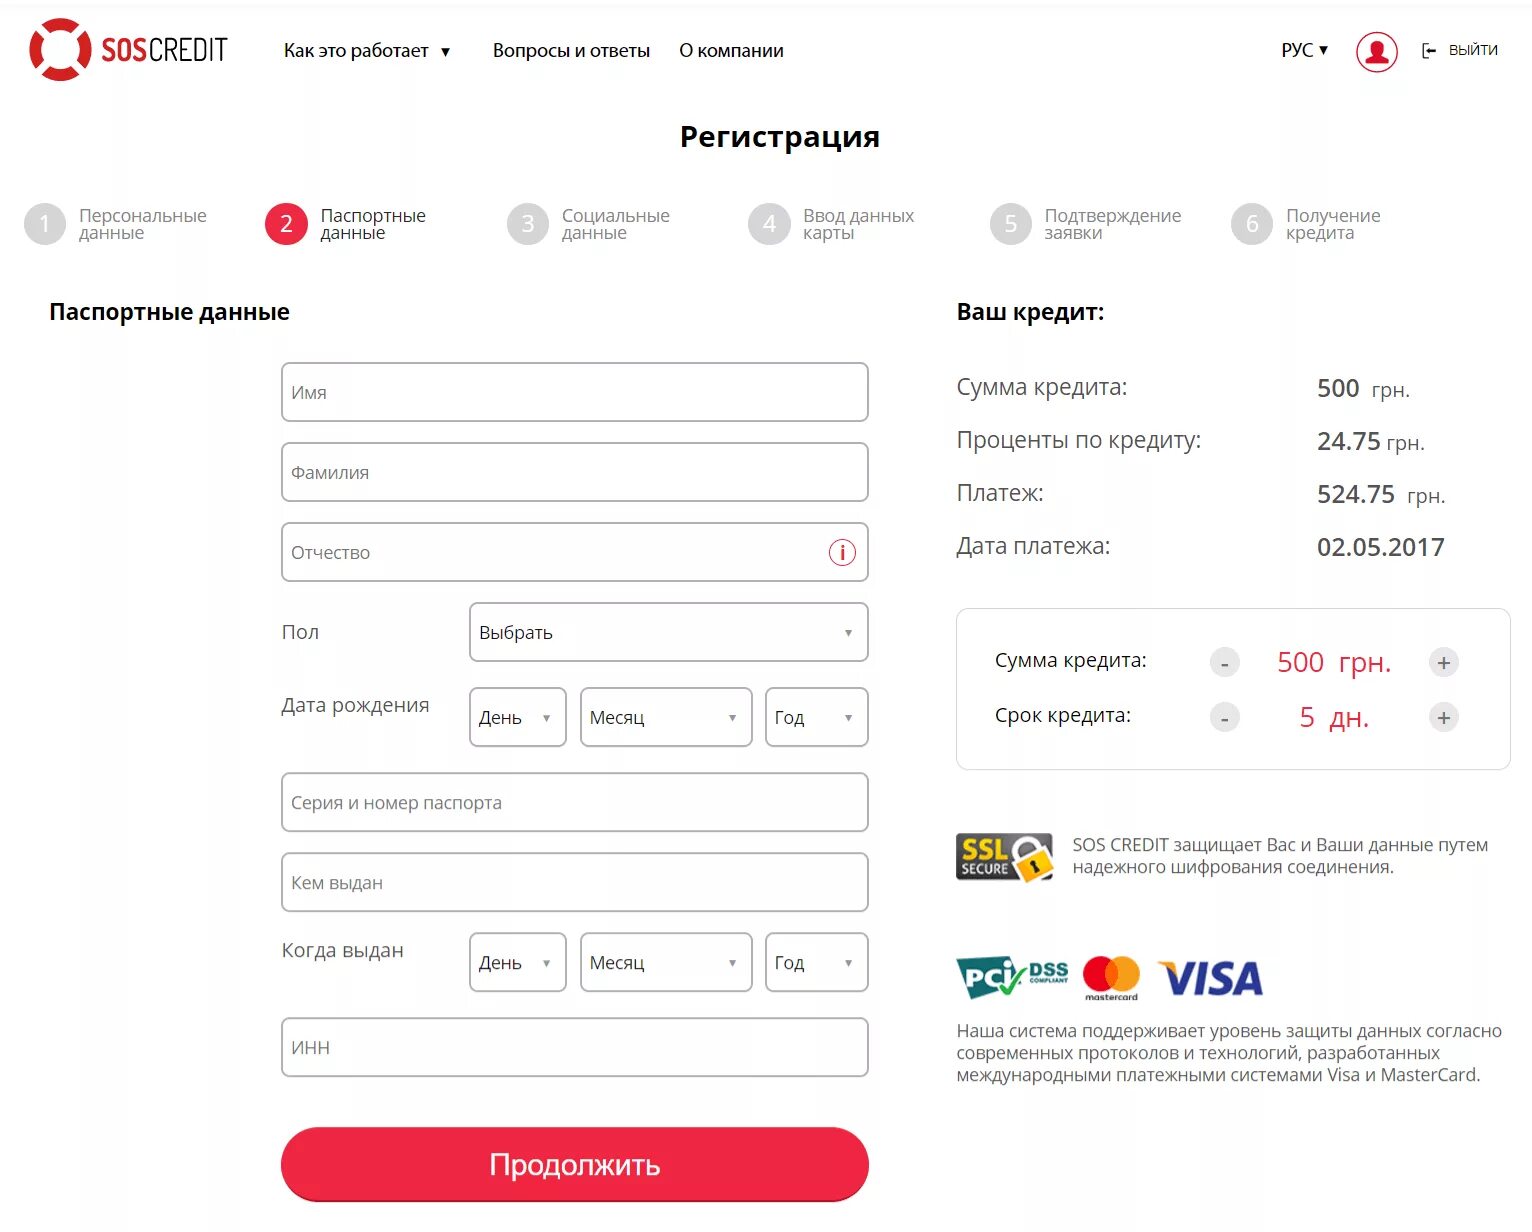
Task: Click the SOS Credit lifebuoy logo
Action: pyautogui.click(x=60, y=50)
